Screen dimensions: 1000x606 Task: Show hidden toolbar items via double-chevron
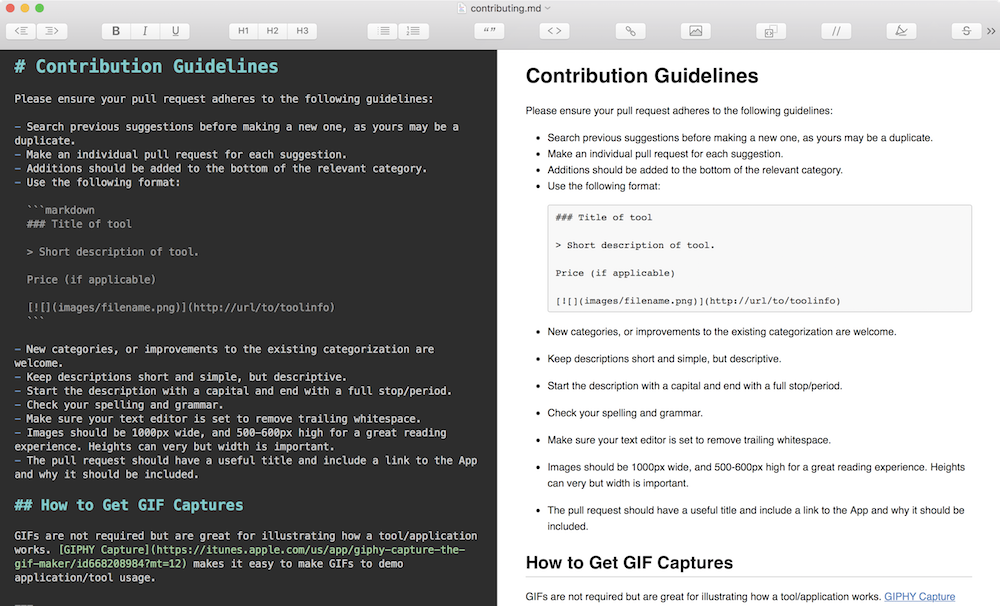990,31
